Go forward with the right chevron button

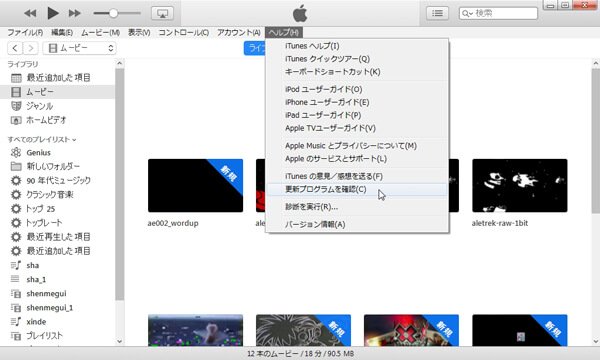click(31, 48)
